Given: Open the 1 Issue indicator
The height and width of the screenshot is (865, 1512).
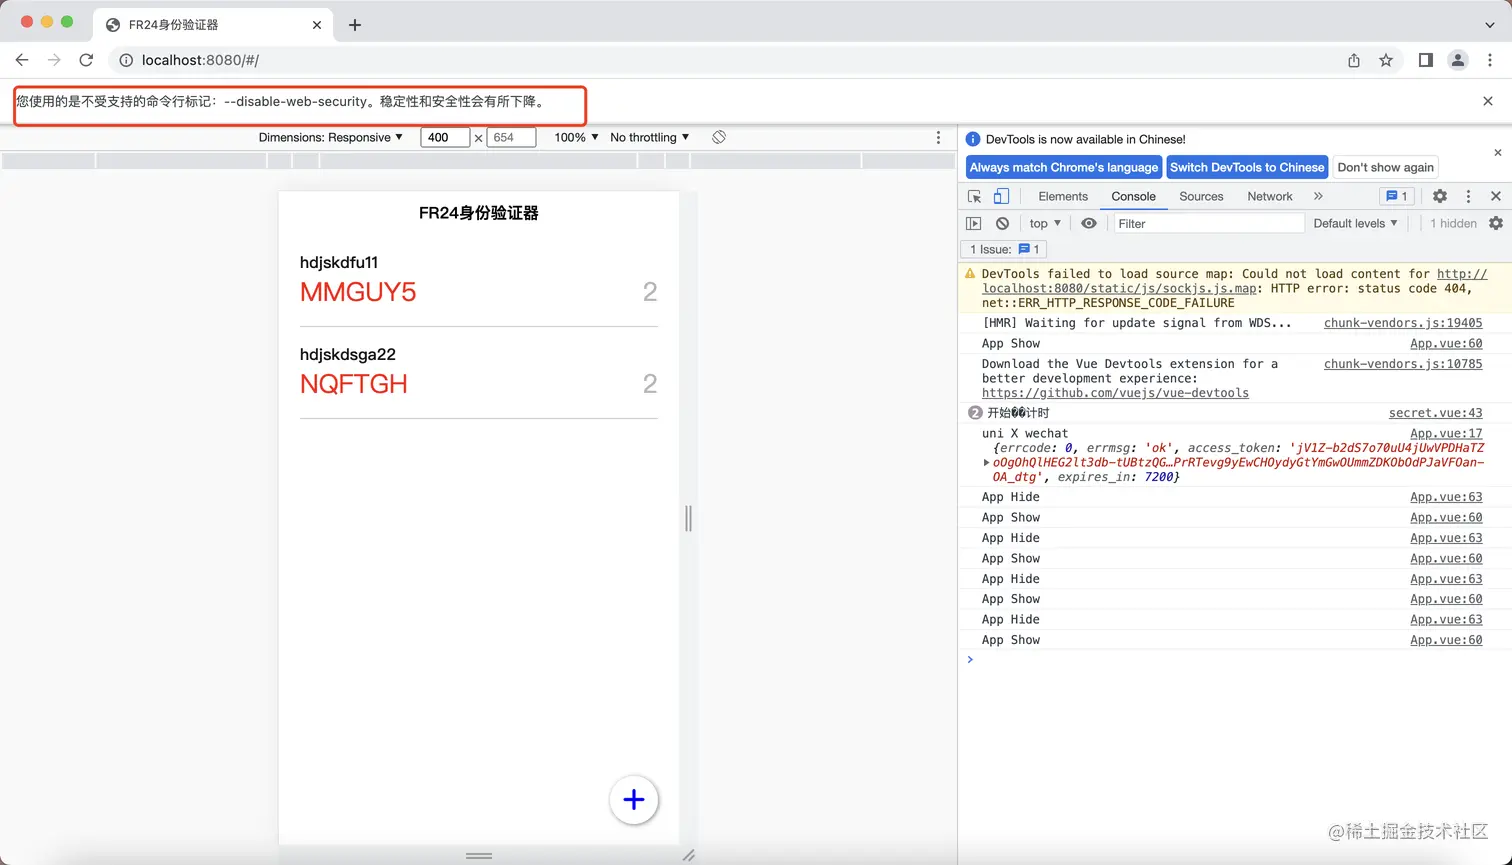Looking at the screenshot, I should click(x=1004, y=249).
